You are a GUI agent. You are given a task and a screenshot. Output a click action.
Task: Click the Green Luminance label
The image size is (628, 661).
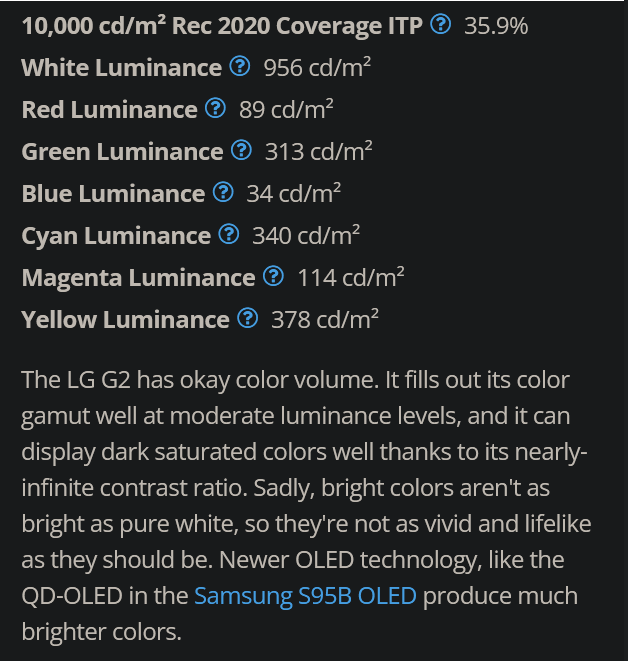[122, 151]
